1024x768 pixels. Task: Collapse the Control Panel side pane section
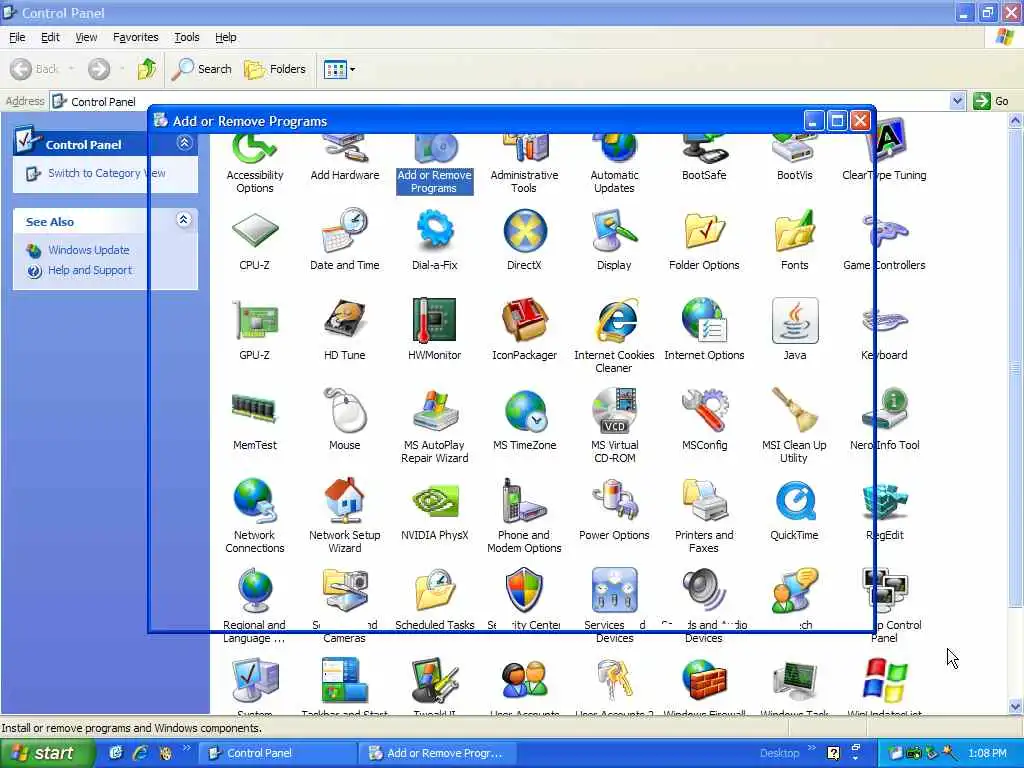point(185,143)
